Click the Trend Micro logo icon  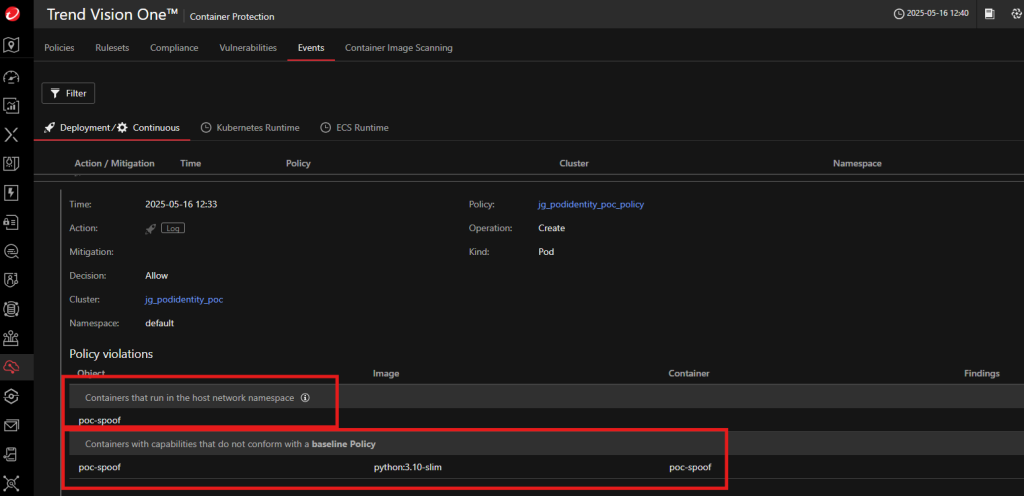11,14
